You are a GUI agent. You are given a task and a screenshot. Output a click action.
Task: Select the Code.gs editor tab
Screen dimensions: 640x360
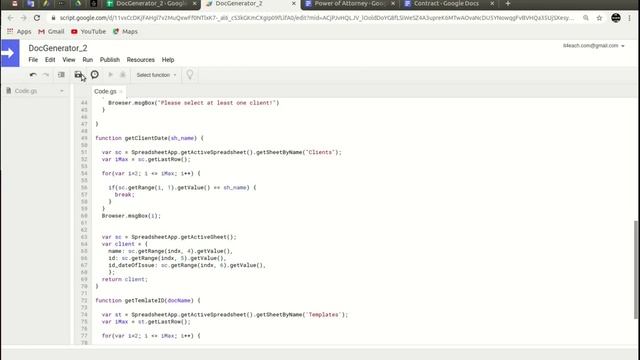[x=105, y=91]
